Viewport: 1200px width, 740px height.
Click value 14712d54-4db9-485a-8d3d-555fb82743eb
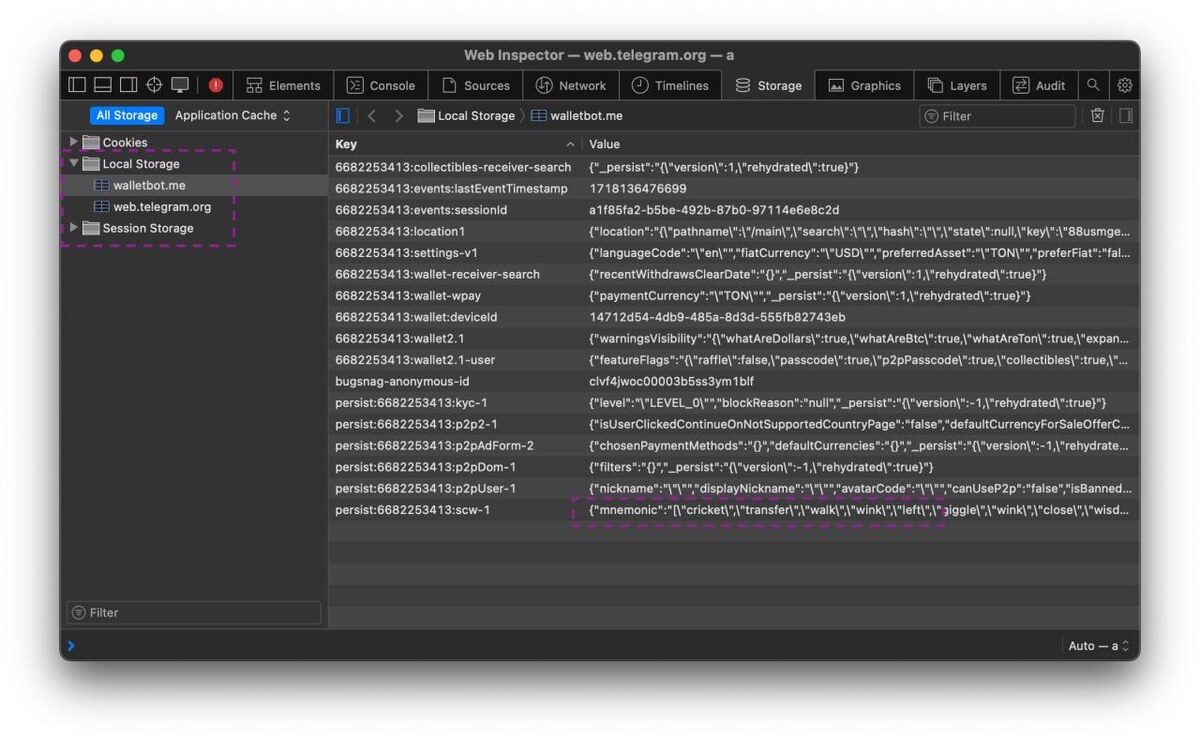717,317
